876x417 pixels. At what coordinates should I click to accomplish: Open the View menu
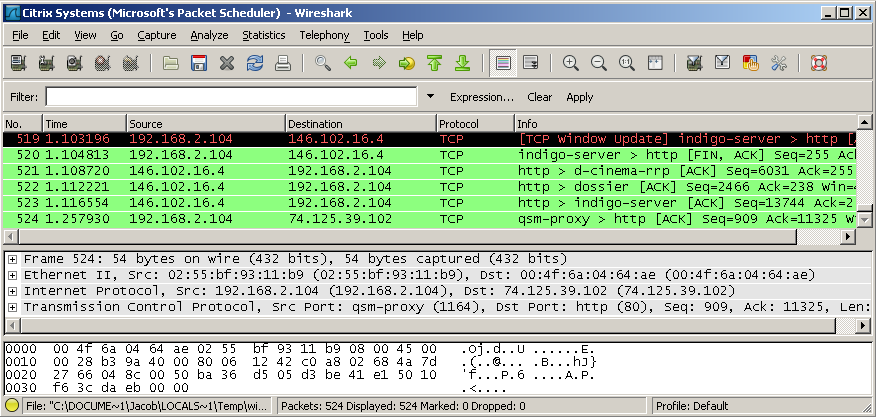point(85,35)
